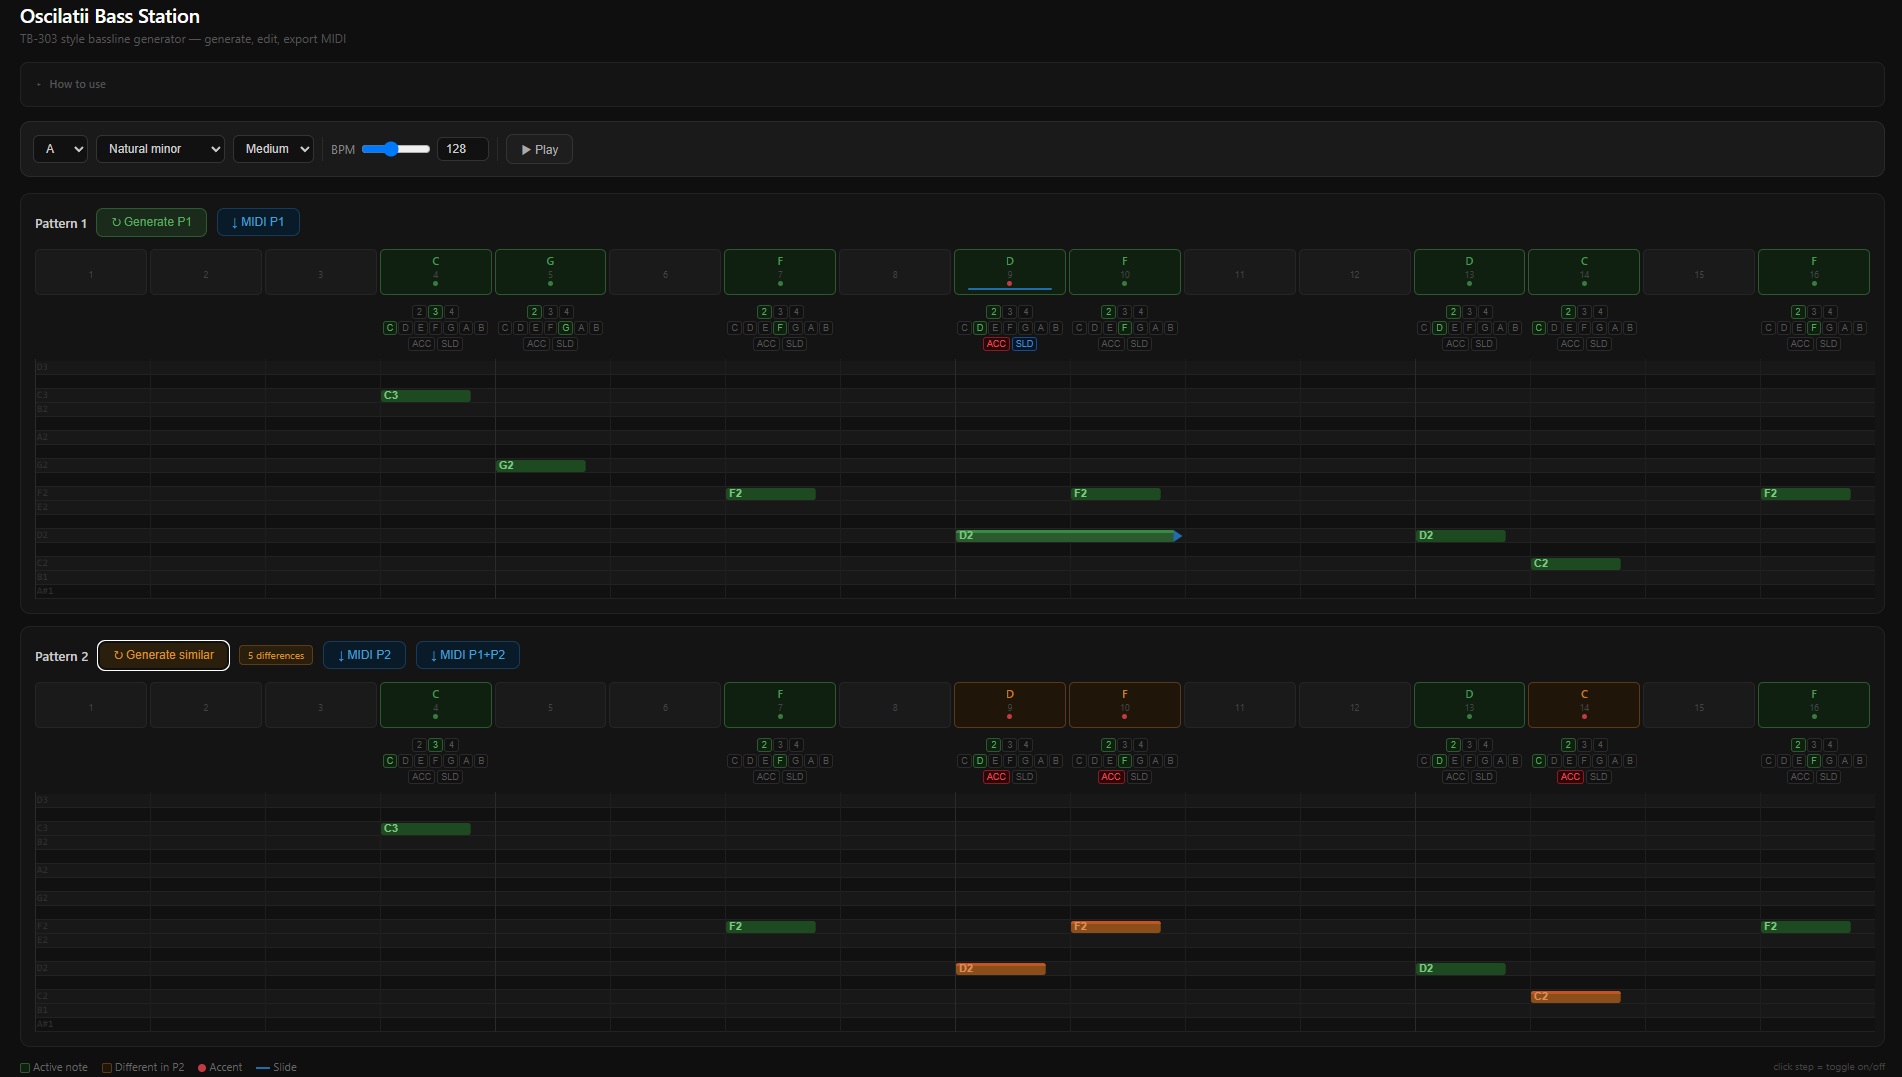This screenshot has width=1902, height=1077.
Task: Enable ACC on Pattern 1 step 13
Action: coord(1456,344)
